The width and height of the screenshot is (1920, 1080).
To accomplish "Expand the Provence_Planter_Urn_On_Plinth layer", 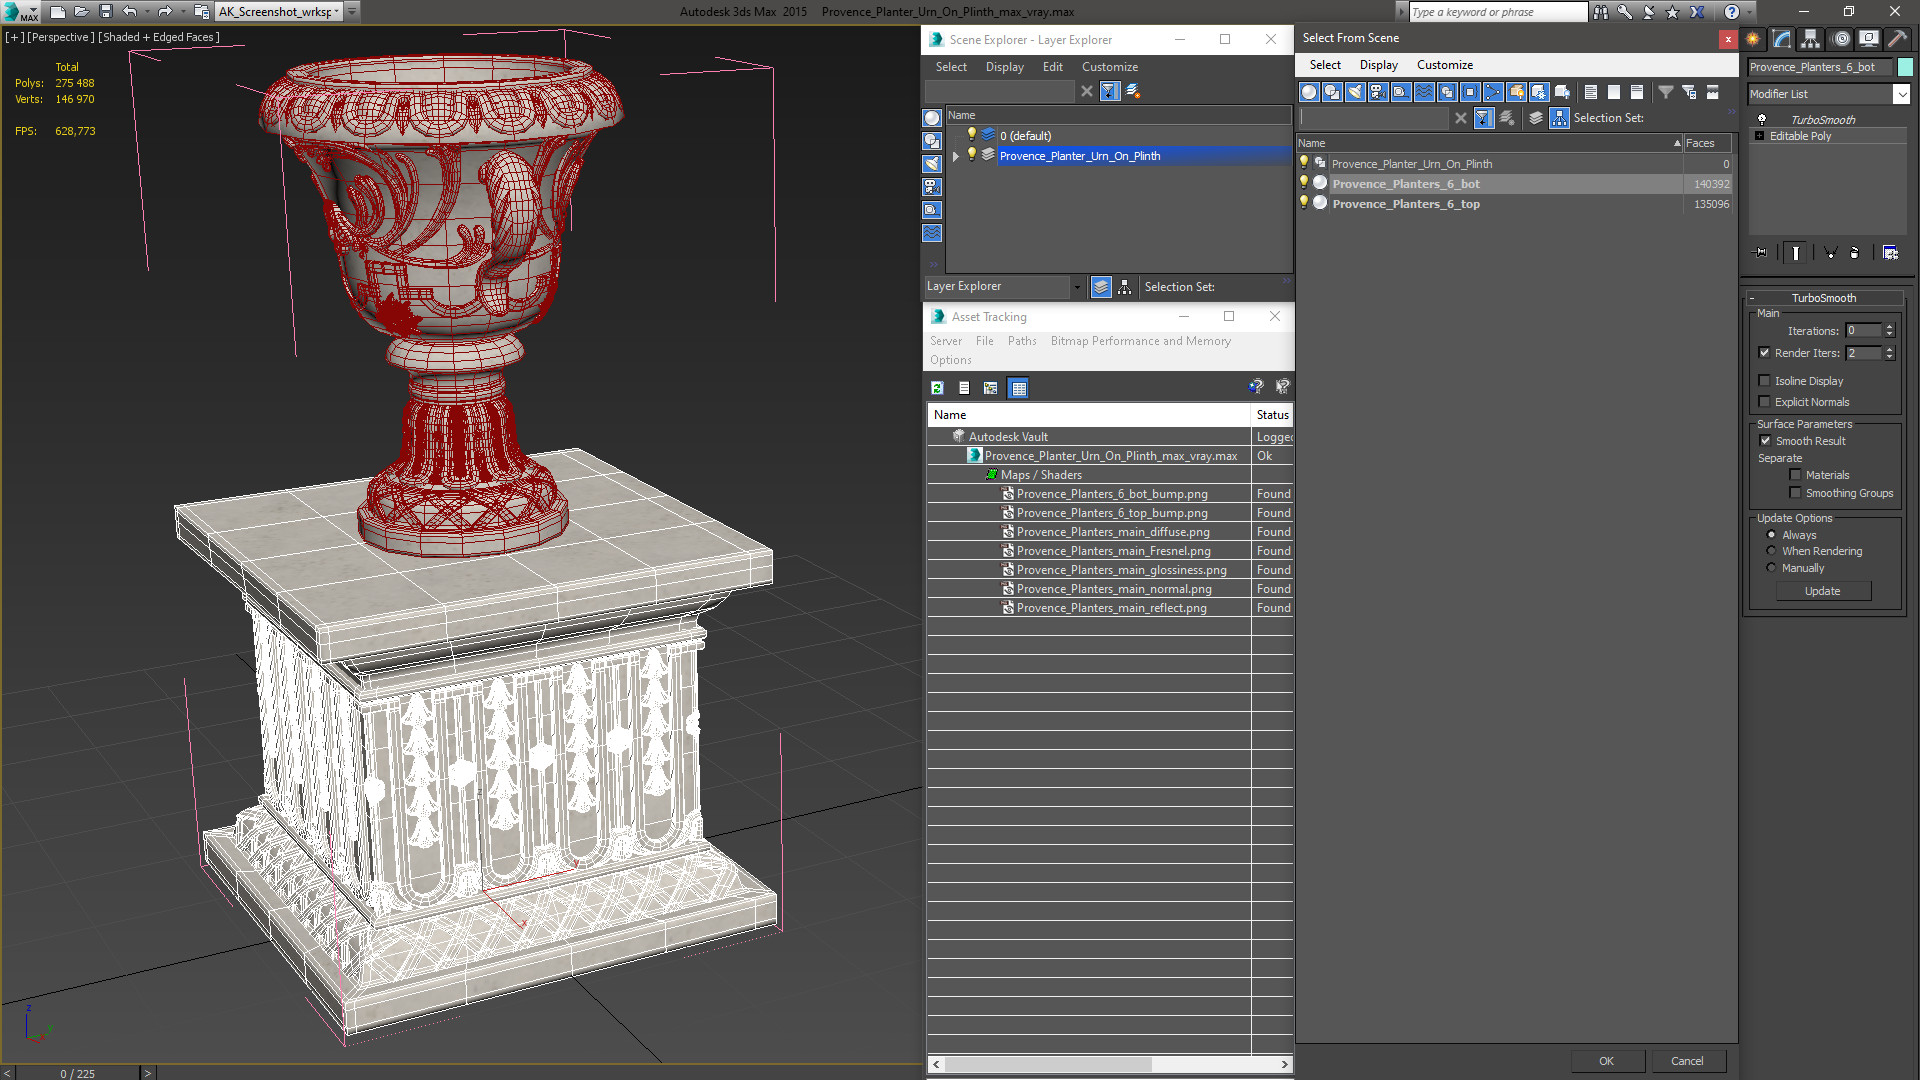I will point(956,156).
